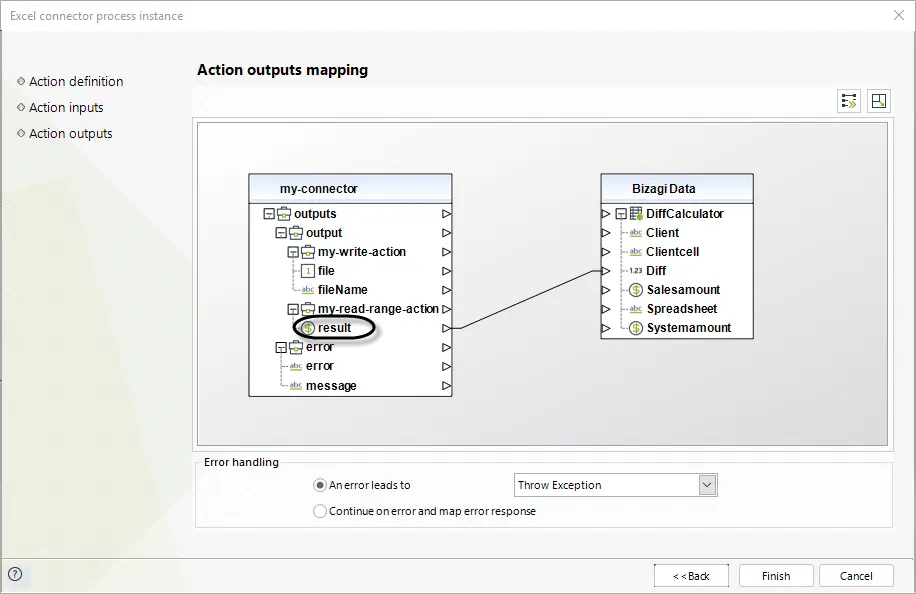Click the input arrow beside Spreadsheet
Screen dimensions: 916x594
point(606,309)
